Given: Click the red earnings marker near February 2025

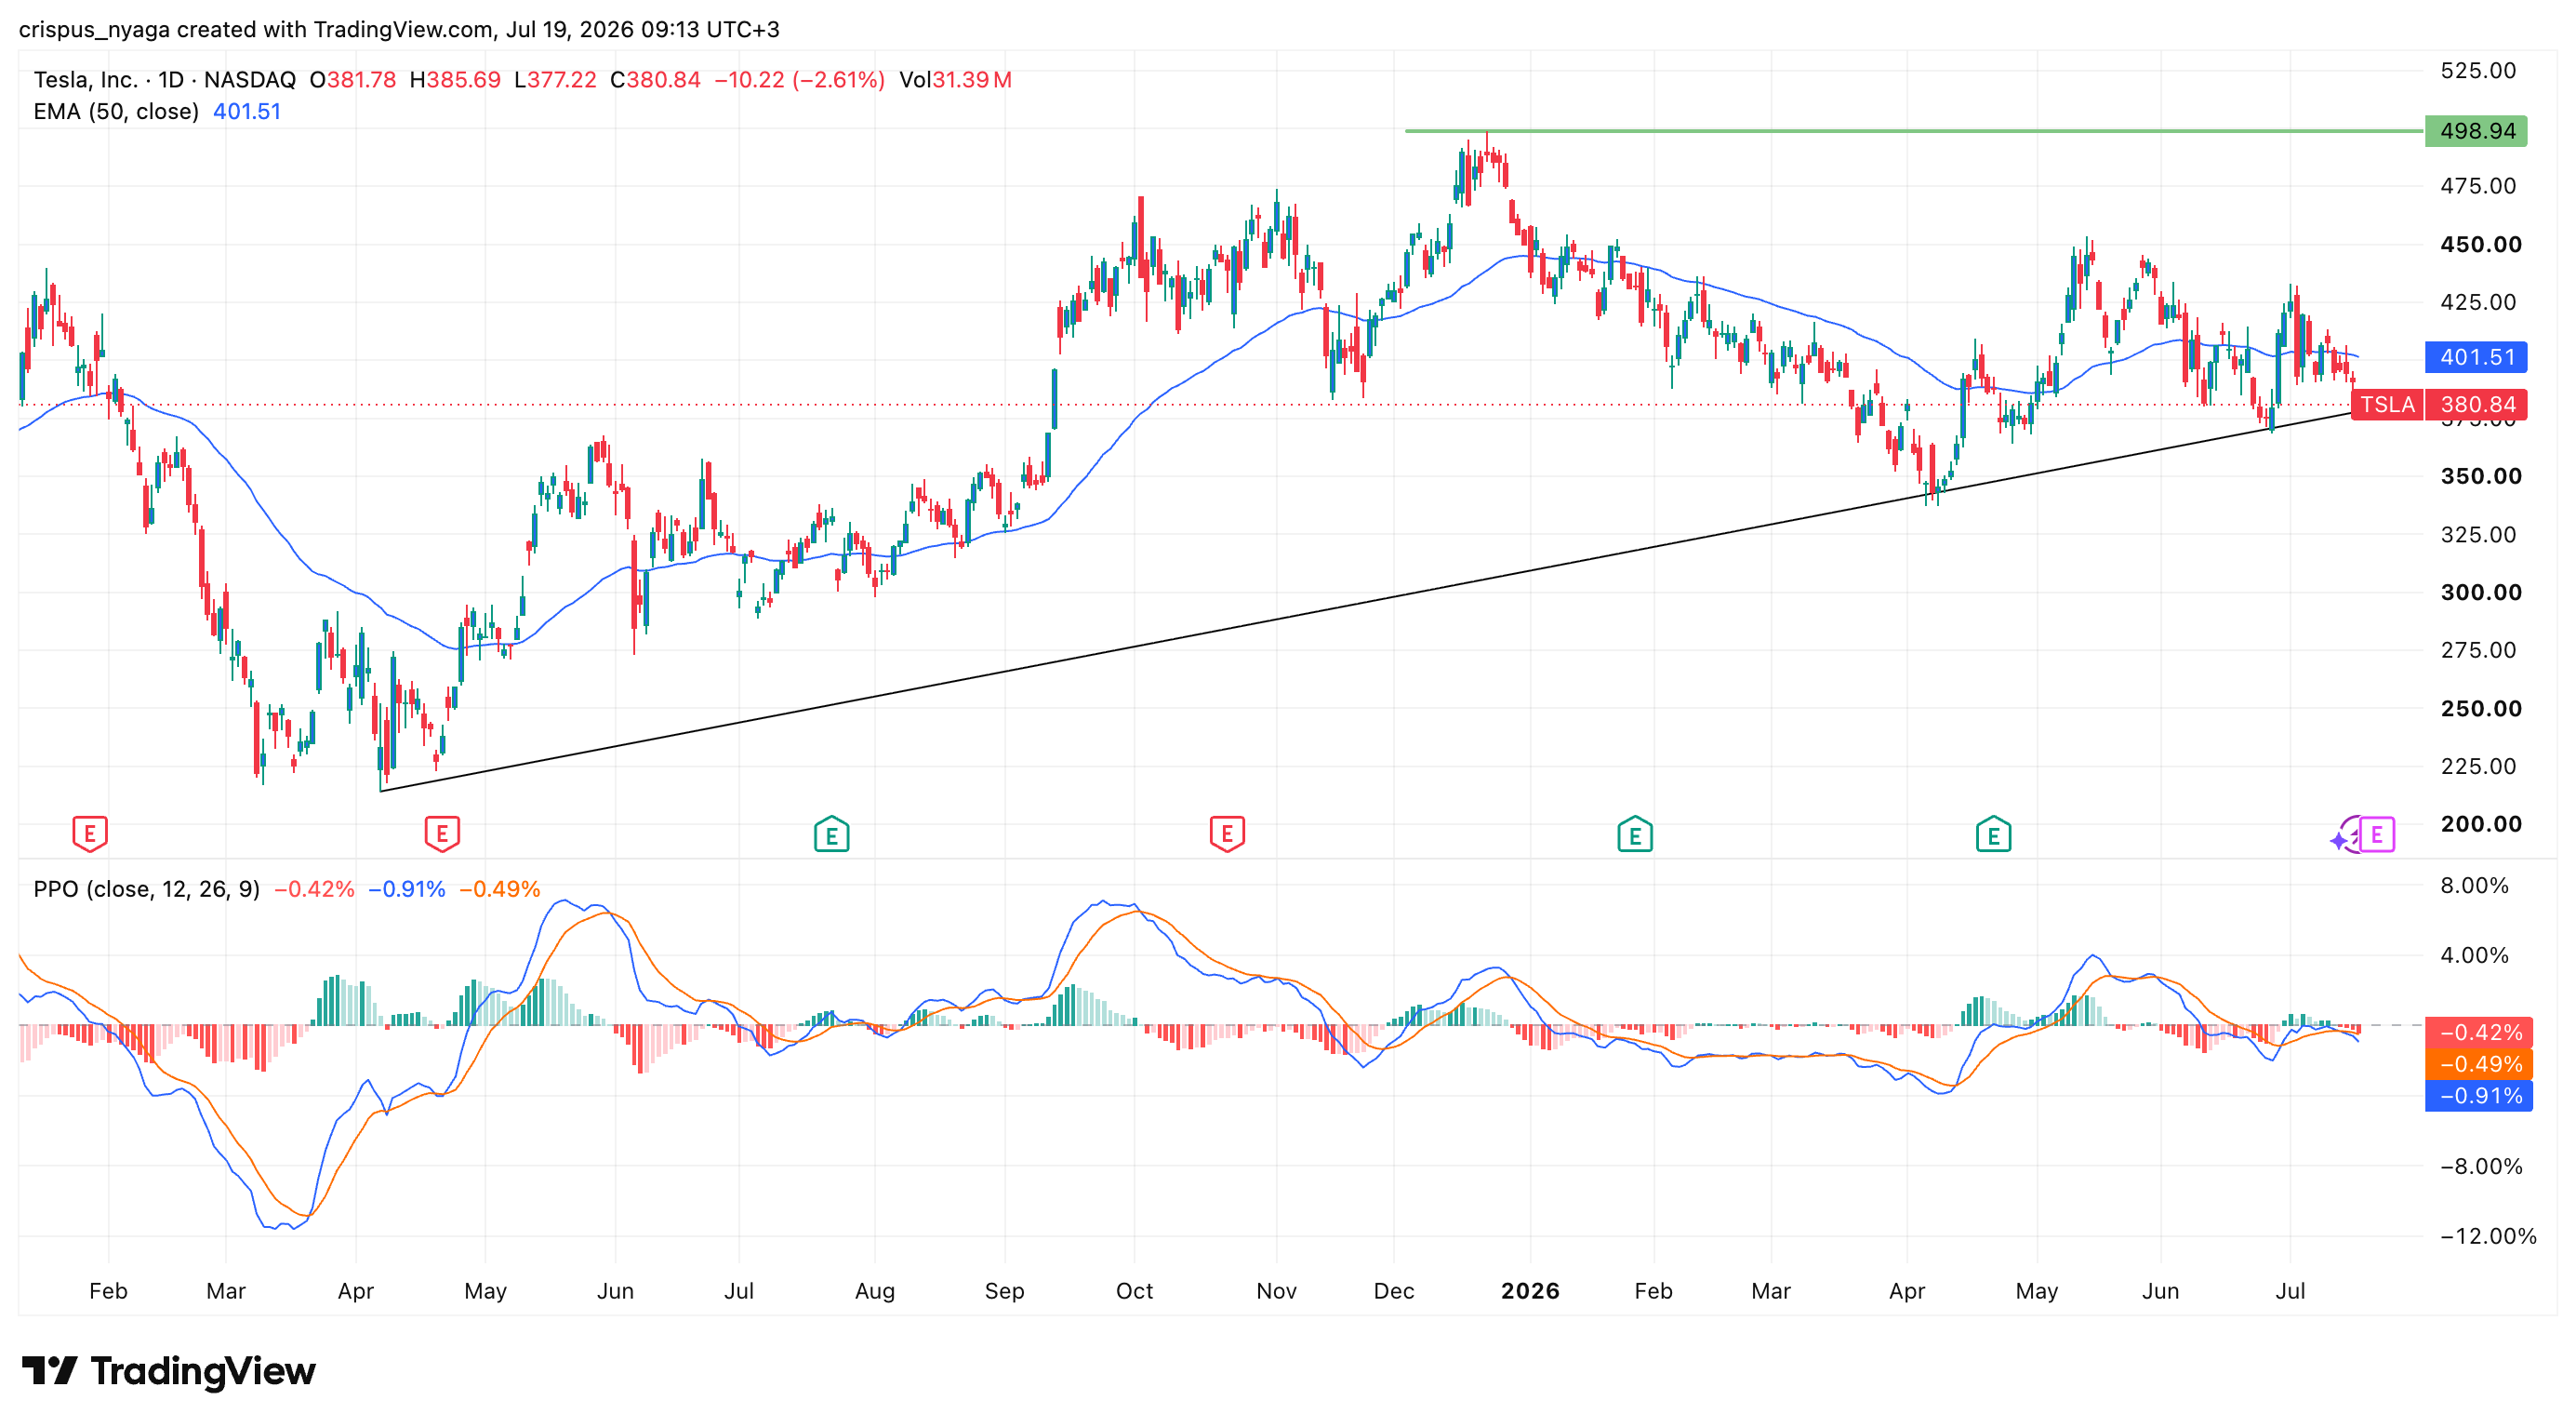Looking at the screenshot, I should click(x=90, y=833).
